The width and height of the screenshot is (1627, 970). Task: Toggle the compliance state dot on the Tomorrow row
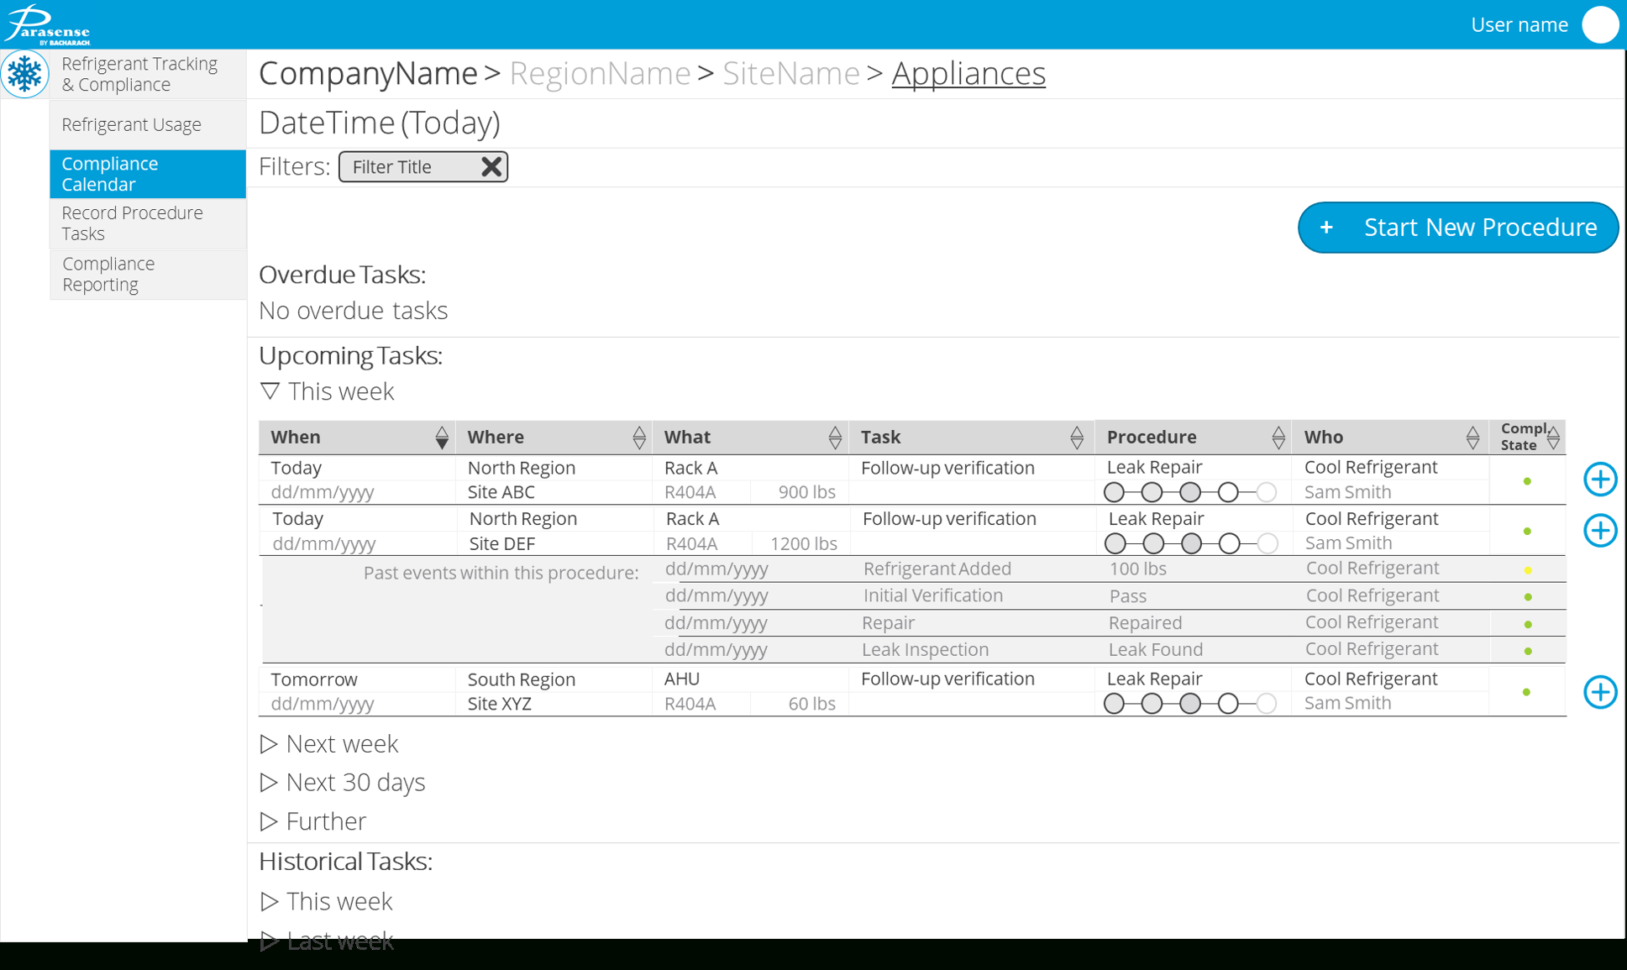point(1525,690)
